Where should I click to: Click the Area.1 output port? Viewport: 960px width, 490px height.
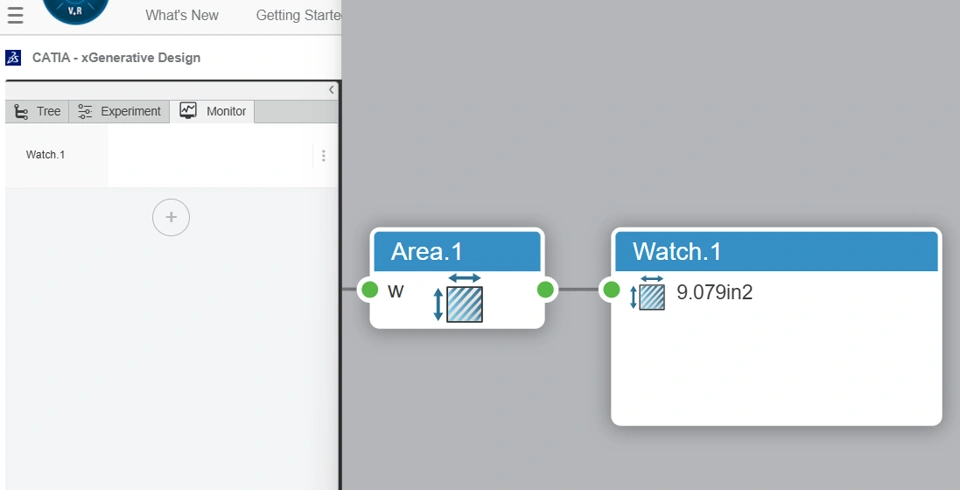tap(545, 290)
